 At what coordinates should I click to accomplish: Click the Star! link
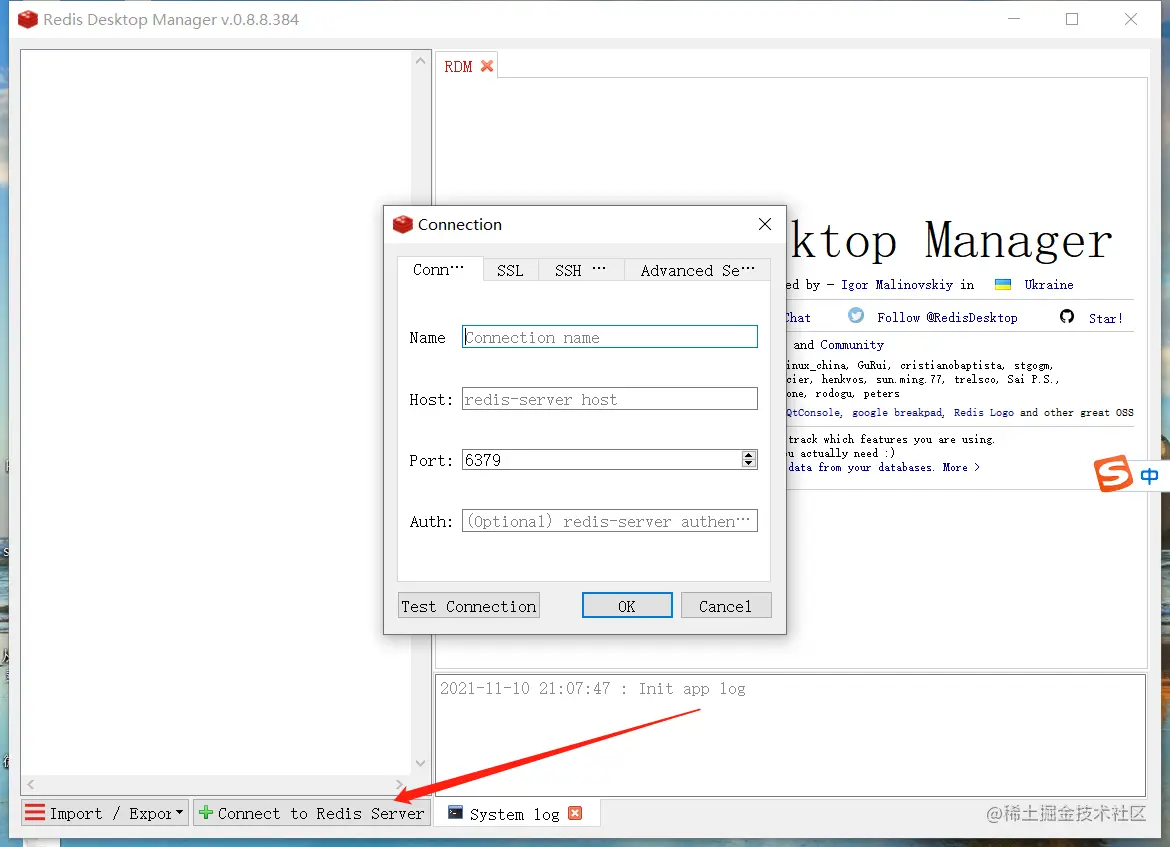coord(1105,319)
